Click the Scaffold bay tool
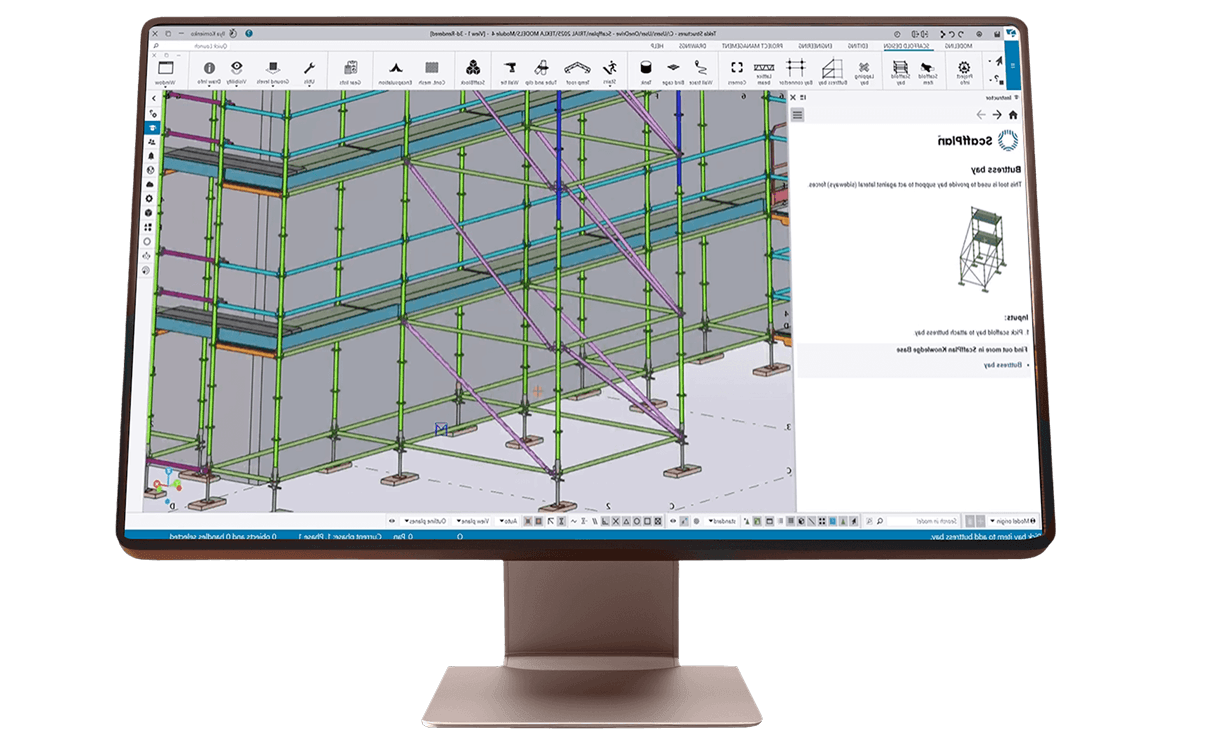 click(x=901, y=70)
